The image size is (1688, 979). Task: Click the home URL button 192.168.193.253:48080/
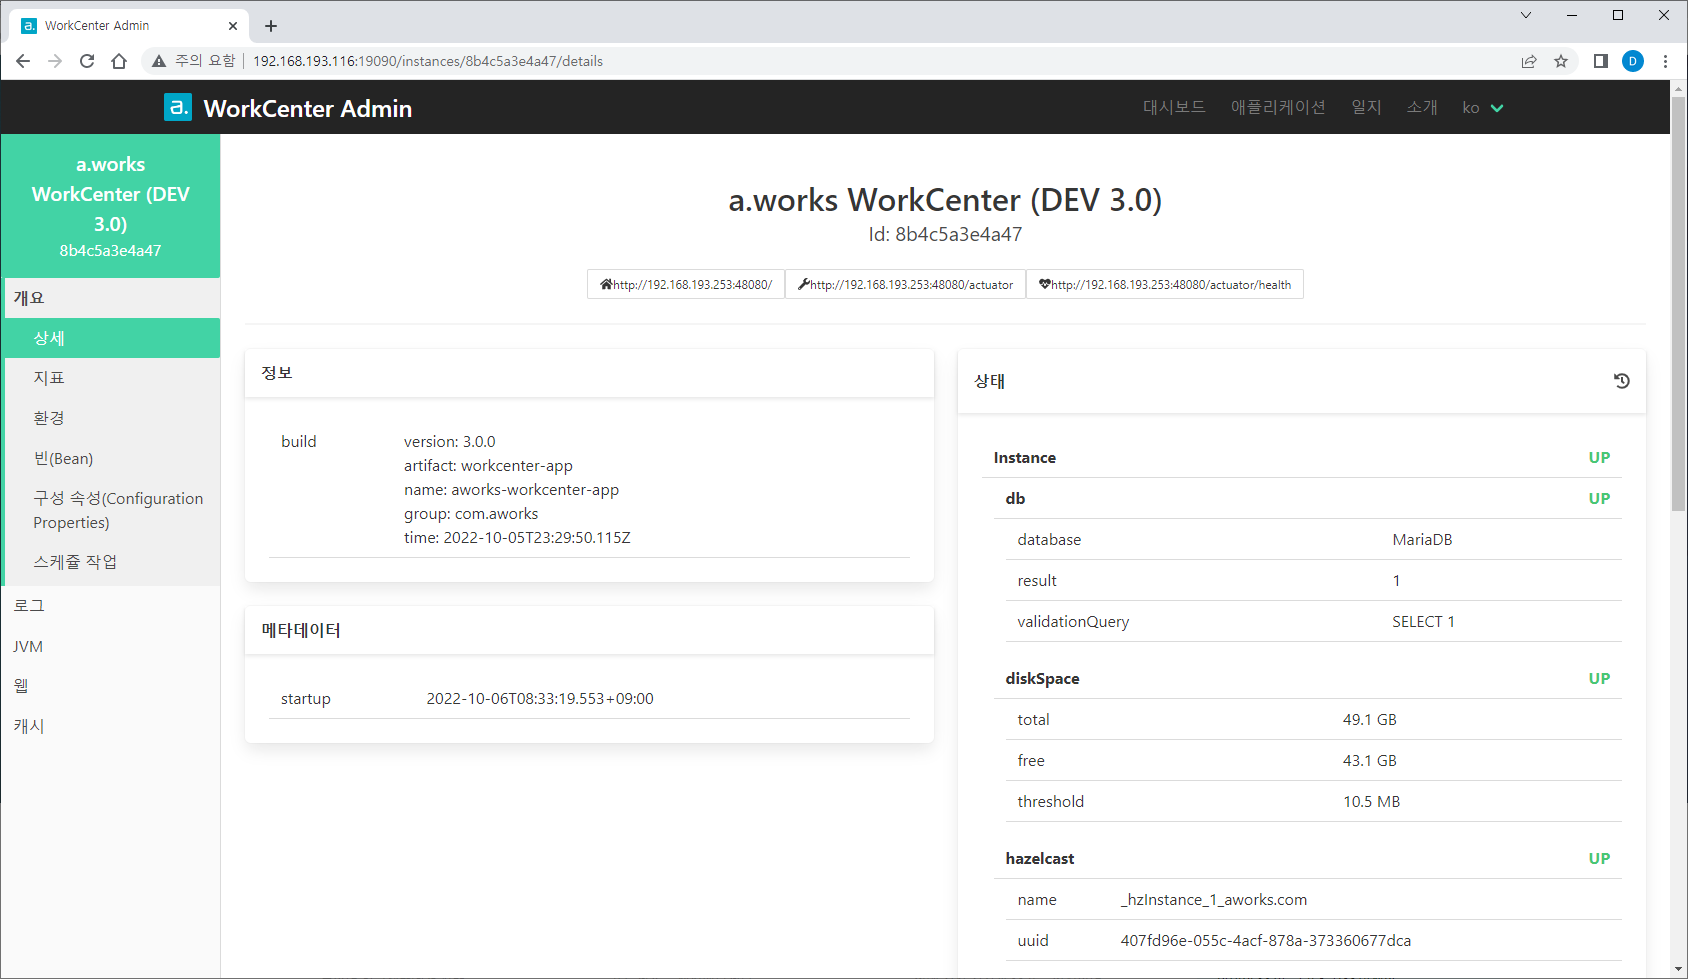coord(686,284)
